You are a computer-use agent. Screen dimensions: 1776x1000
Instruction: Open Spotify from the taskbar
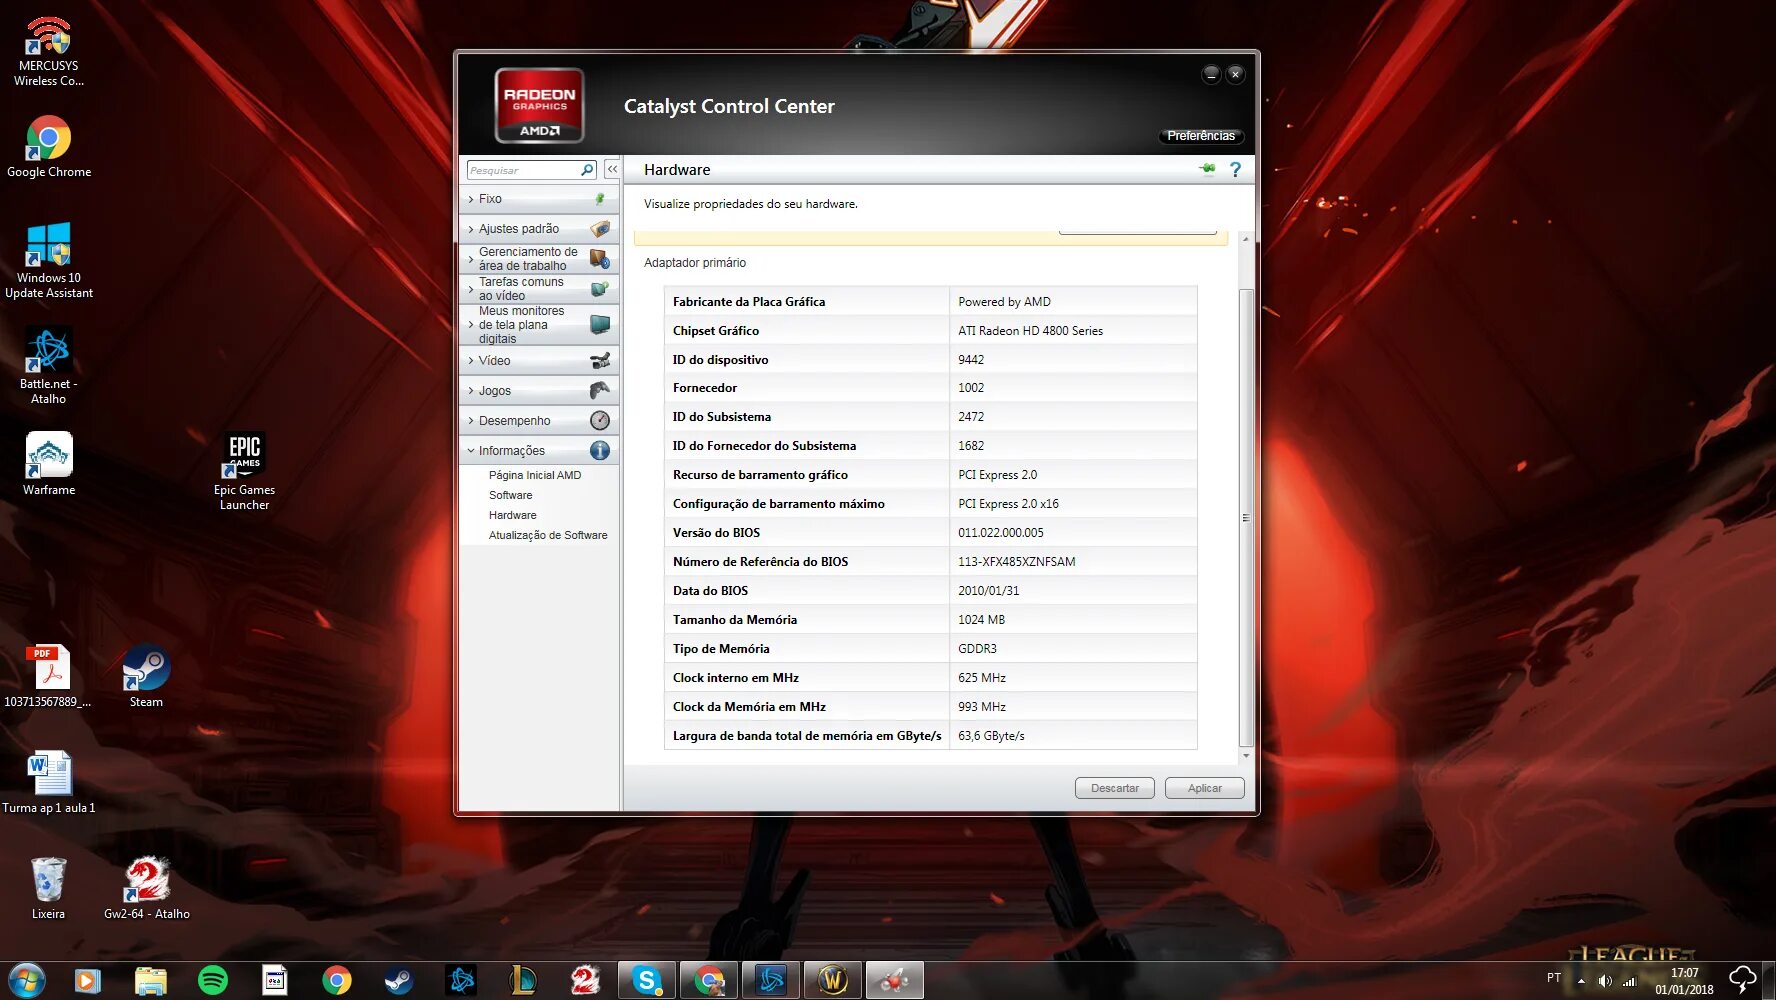[213, 980]
